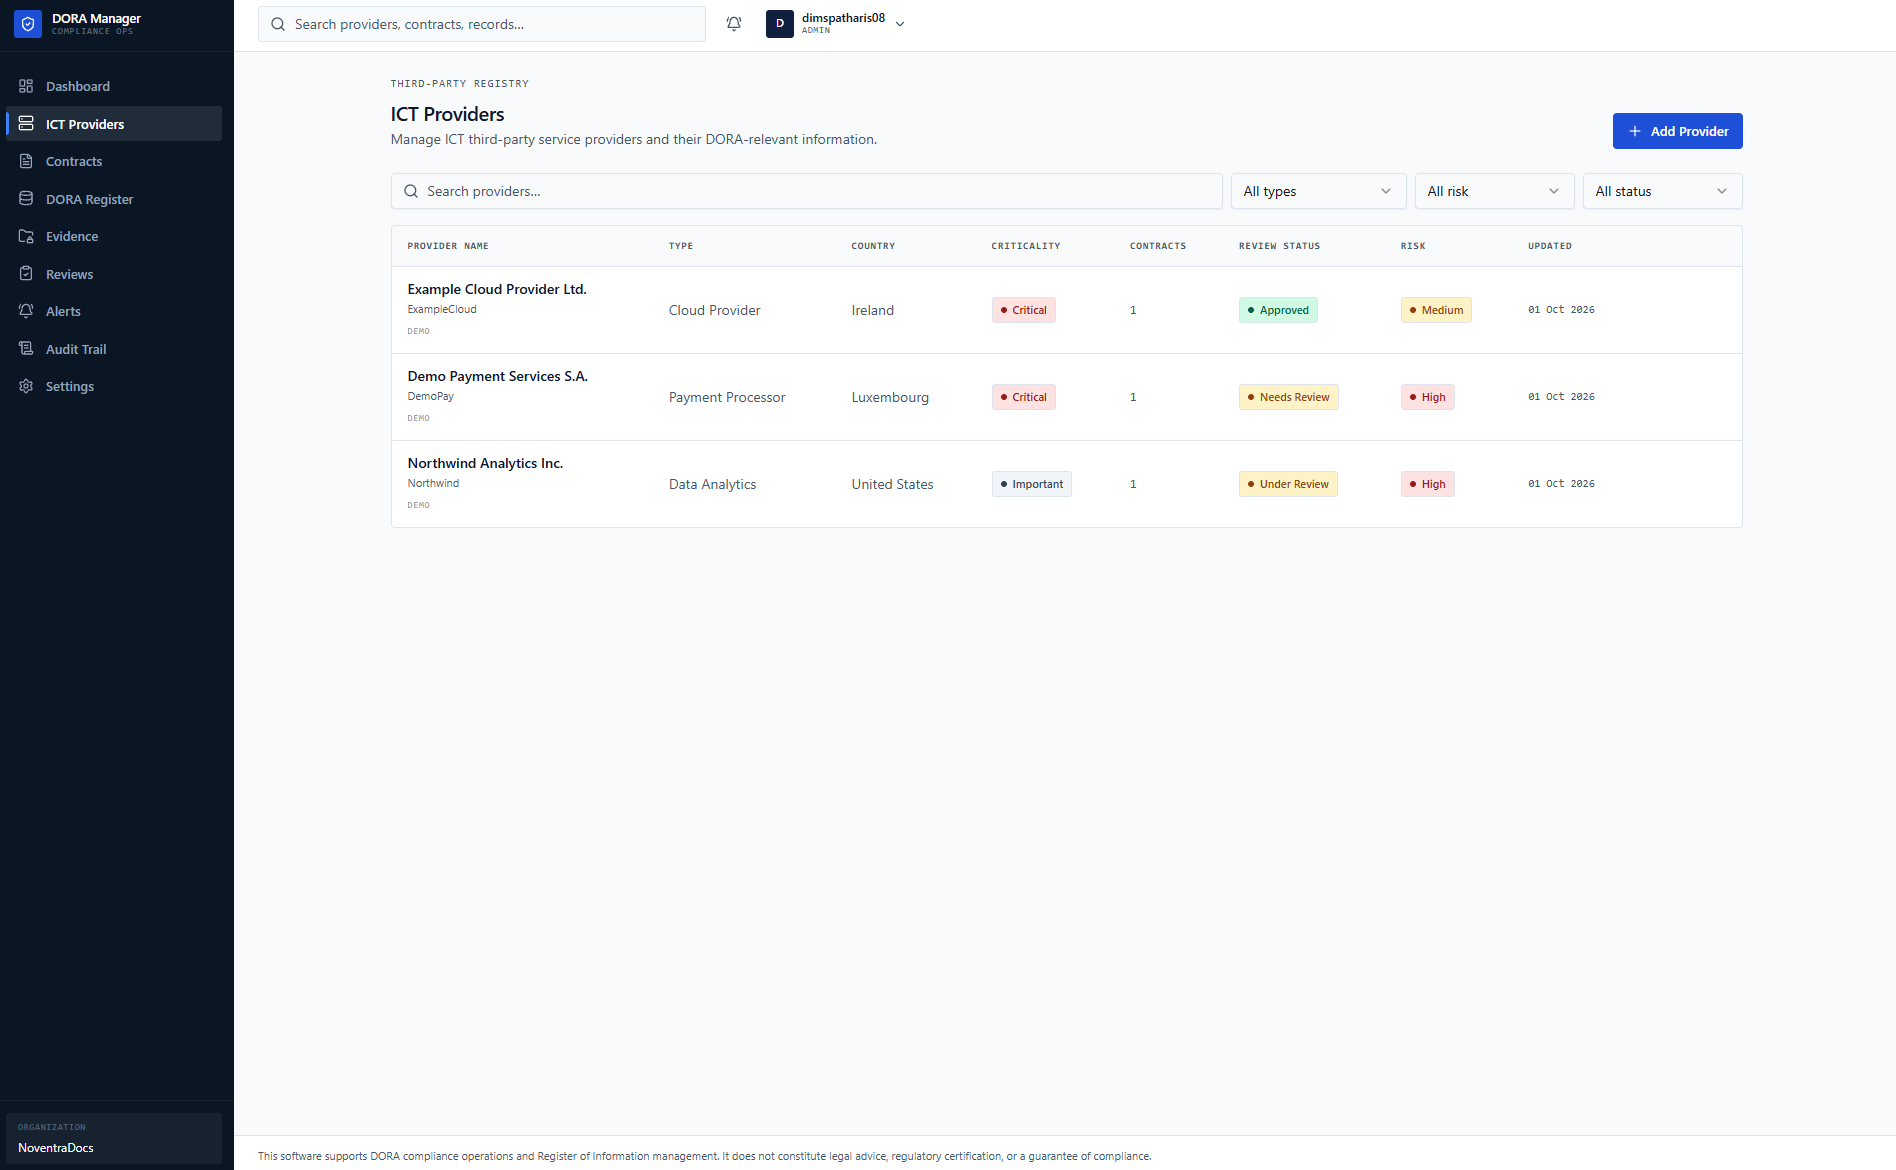The image size is (1896, 1170).
Task: Click the DORA Register database icon
Action: (26, 199)
